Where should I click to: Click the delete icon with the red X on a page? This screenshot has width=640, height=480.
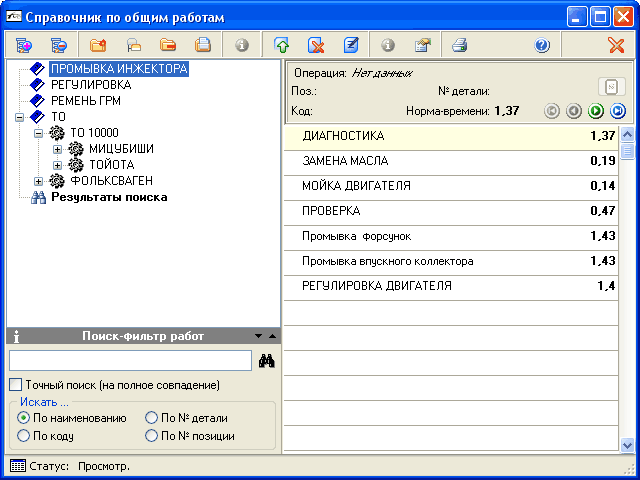point(316,45)
